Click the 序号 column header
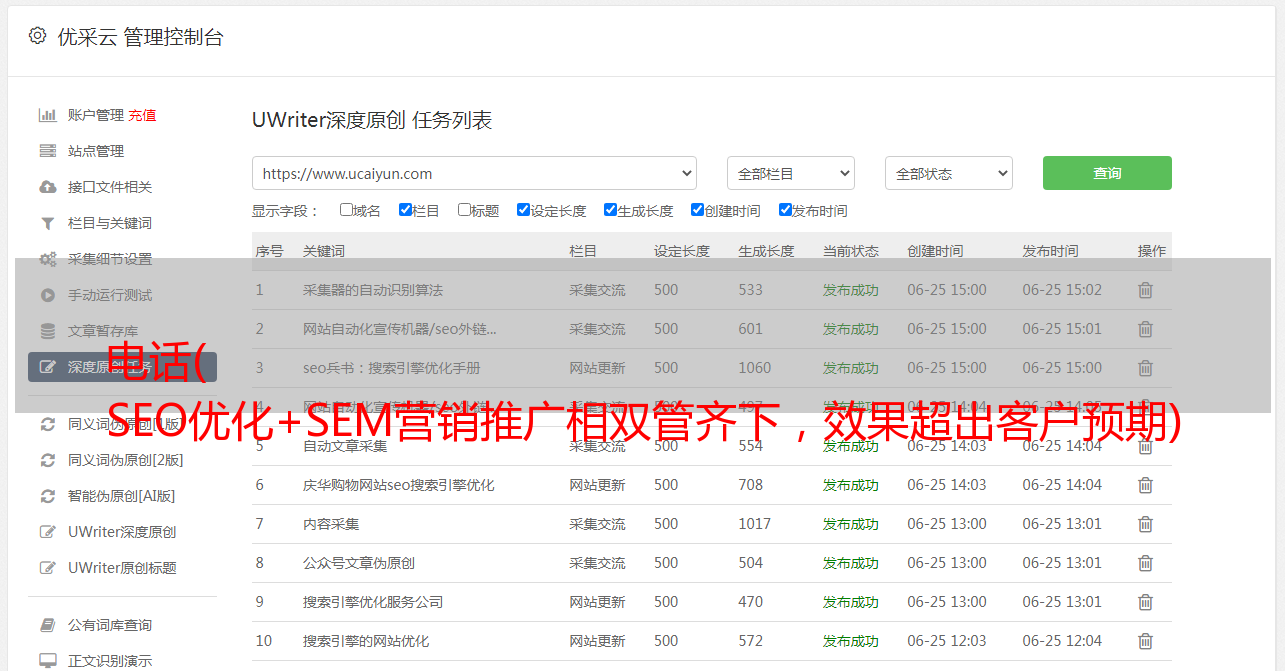 [x=269, y=251]
